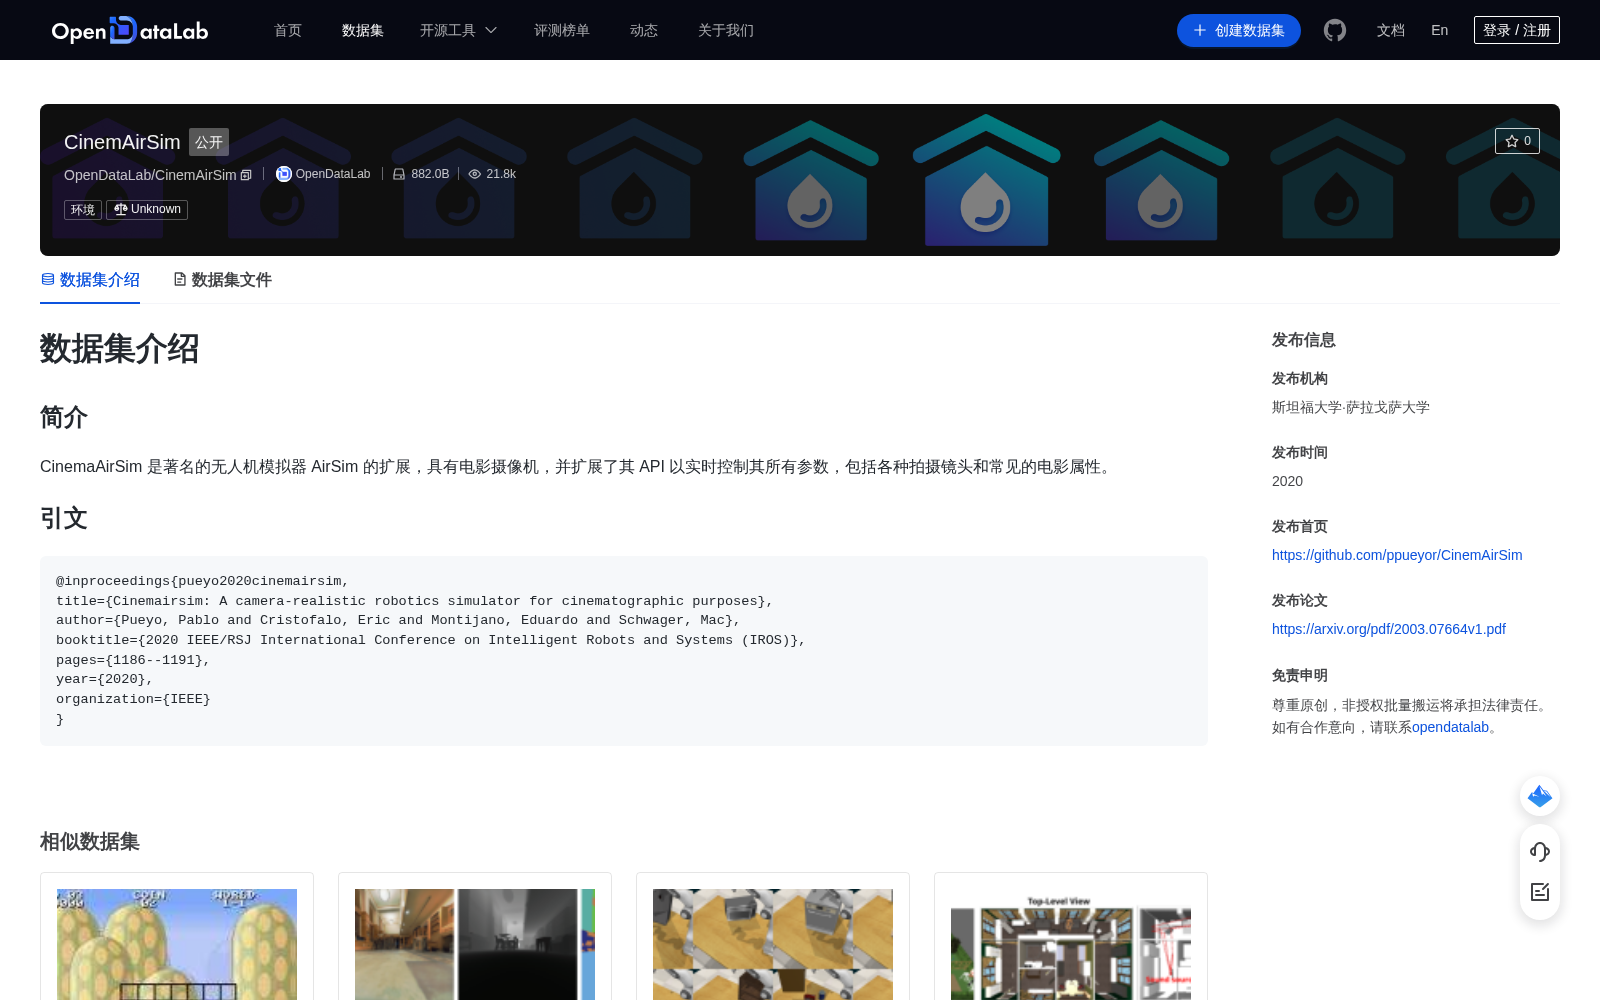Click the 创建数据集 button
This screenshot has width=1600, height=1000.
1239,30
